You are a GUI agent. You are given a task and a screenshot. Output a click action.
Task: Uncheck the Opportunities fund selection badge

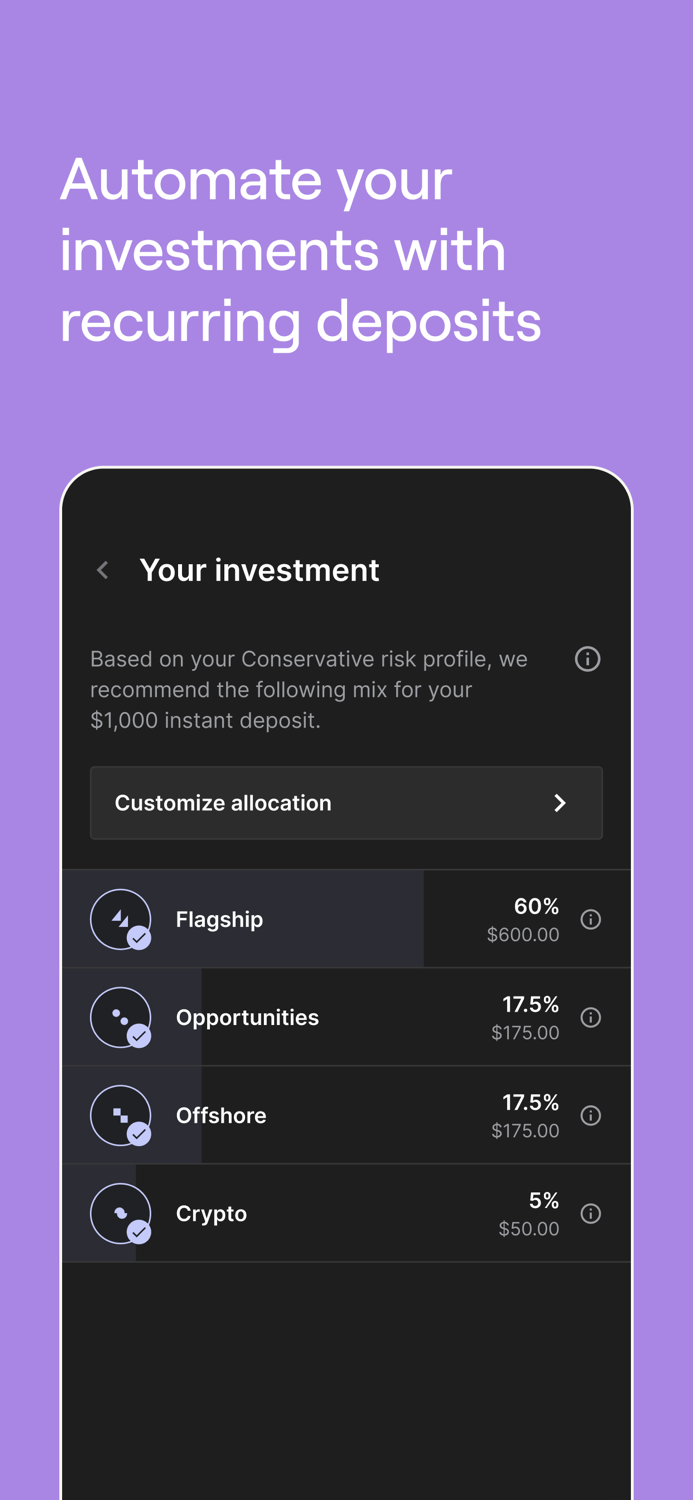[139, 1038]
